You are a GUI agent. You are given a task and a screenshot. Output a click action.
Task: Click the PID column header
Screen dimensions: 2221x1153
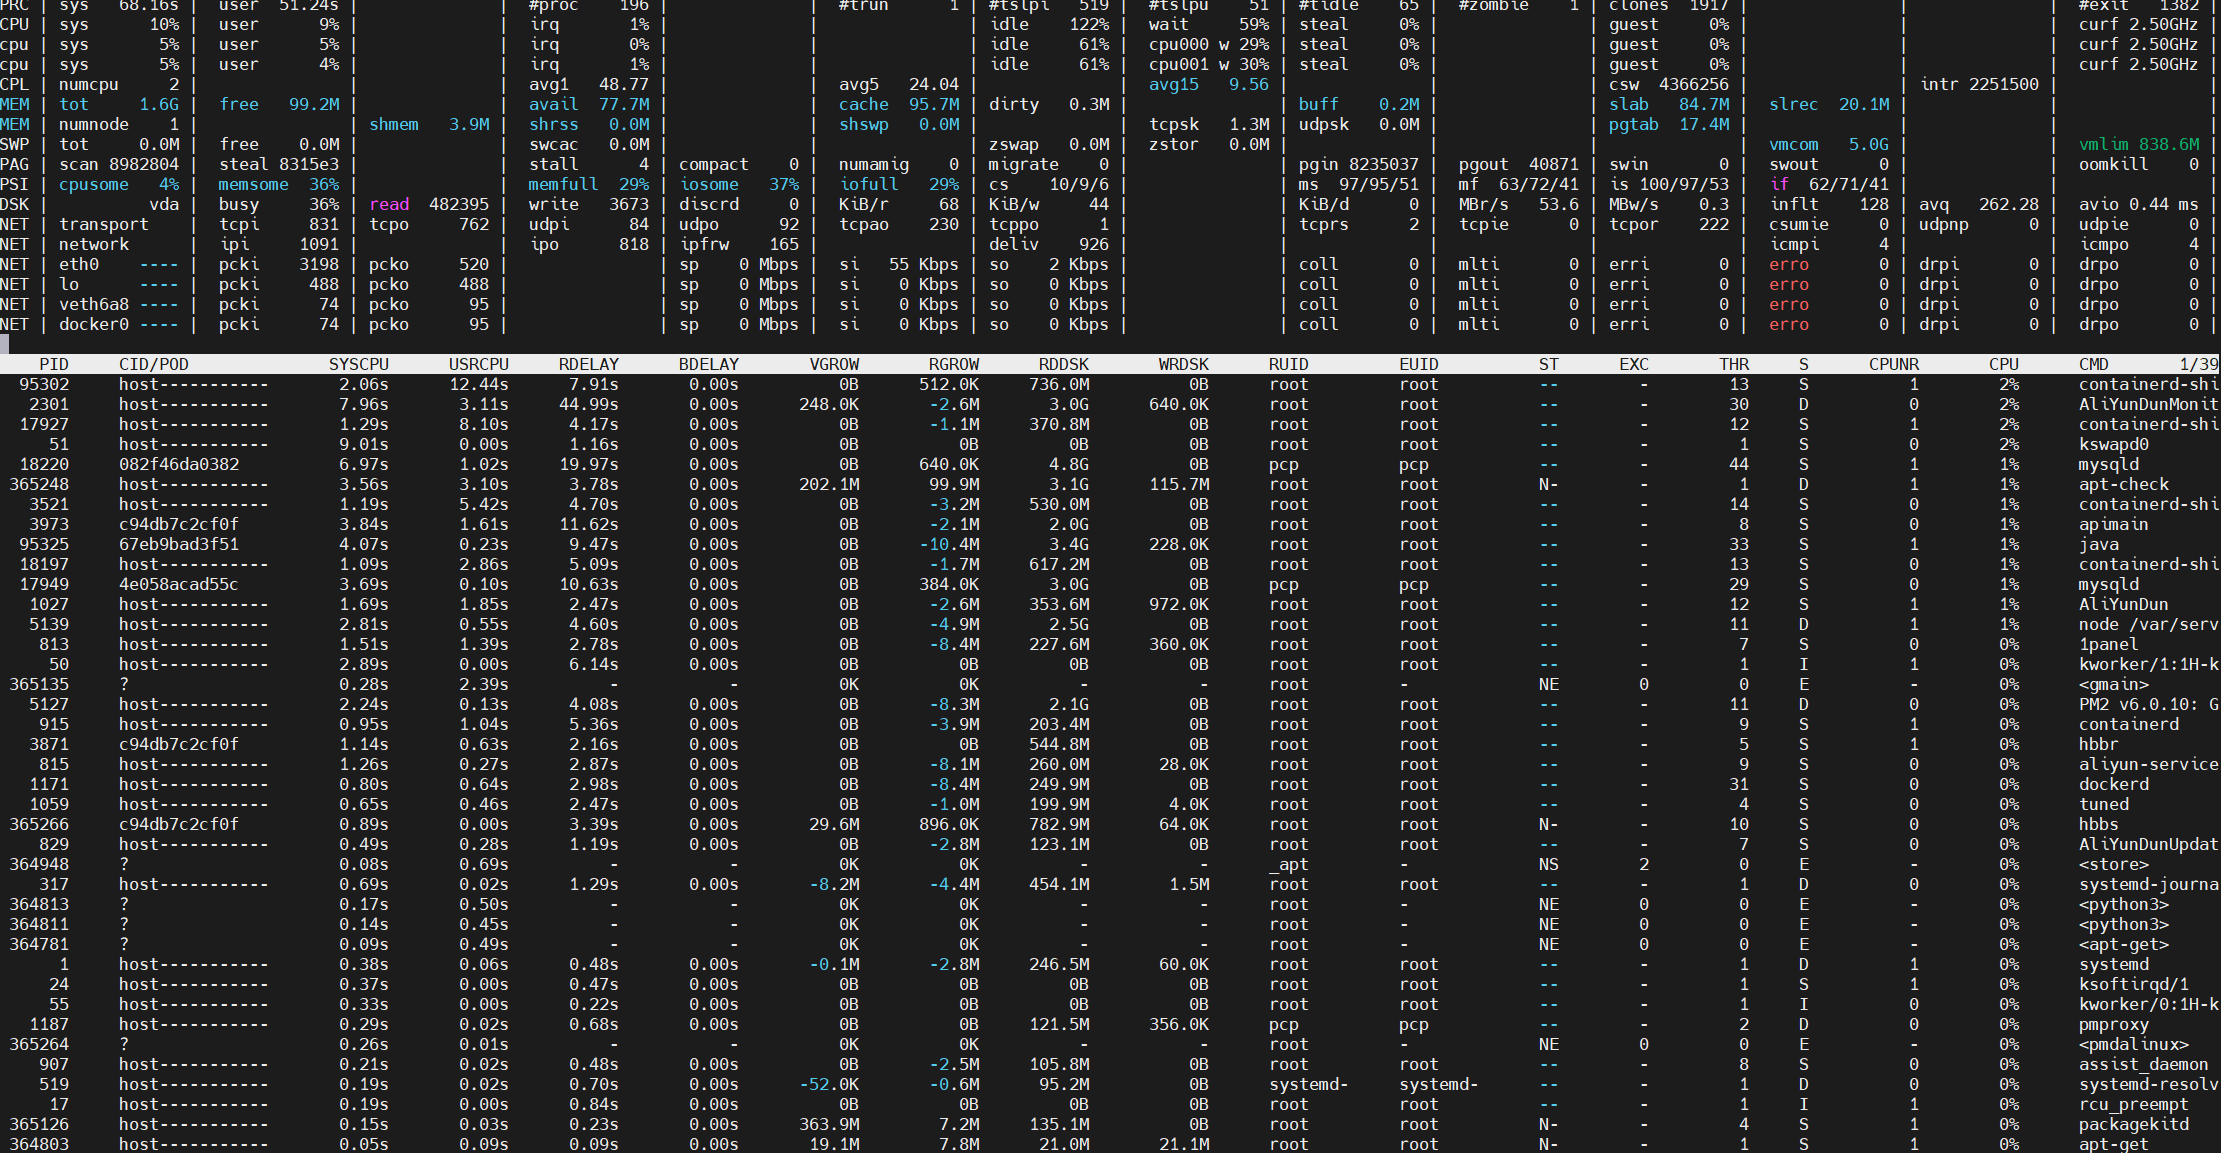point(54,364)
